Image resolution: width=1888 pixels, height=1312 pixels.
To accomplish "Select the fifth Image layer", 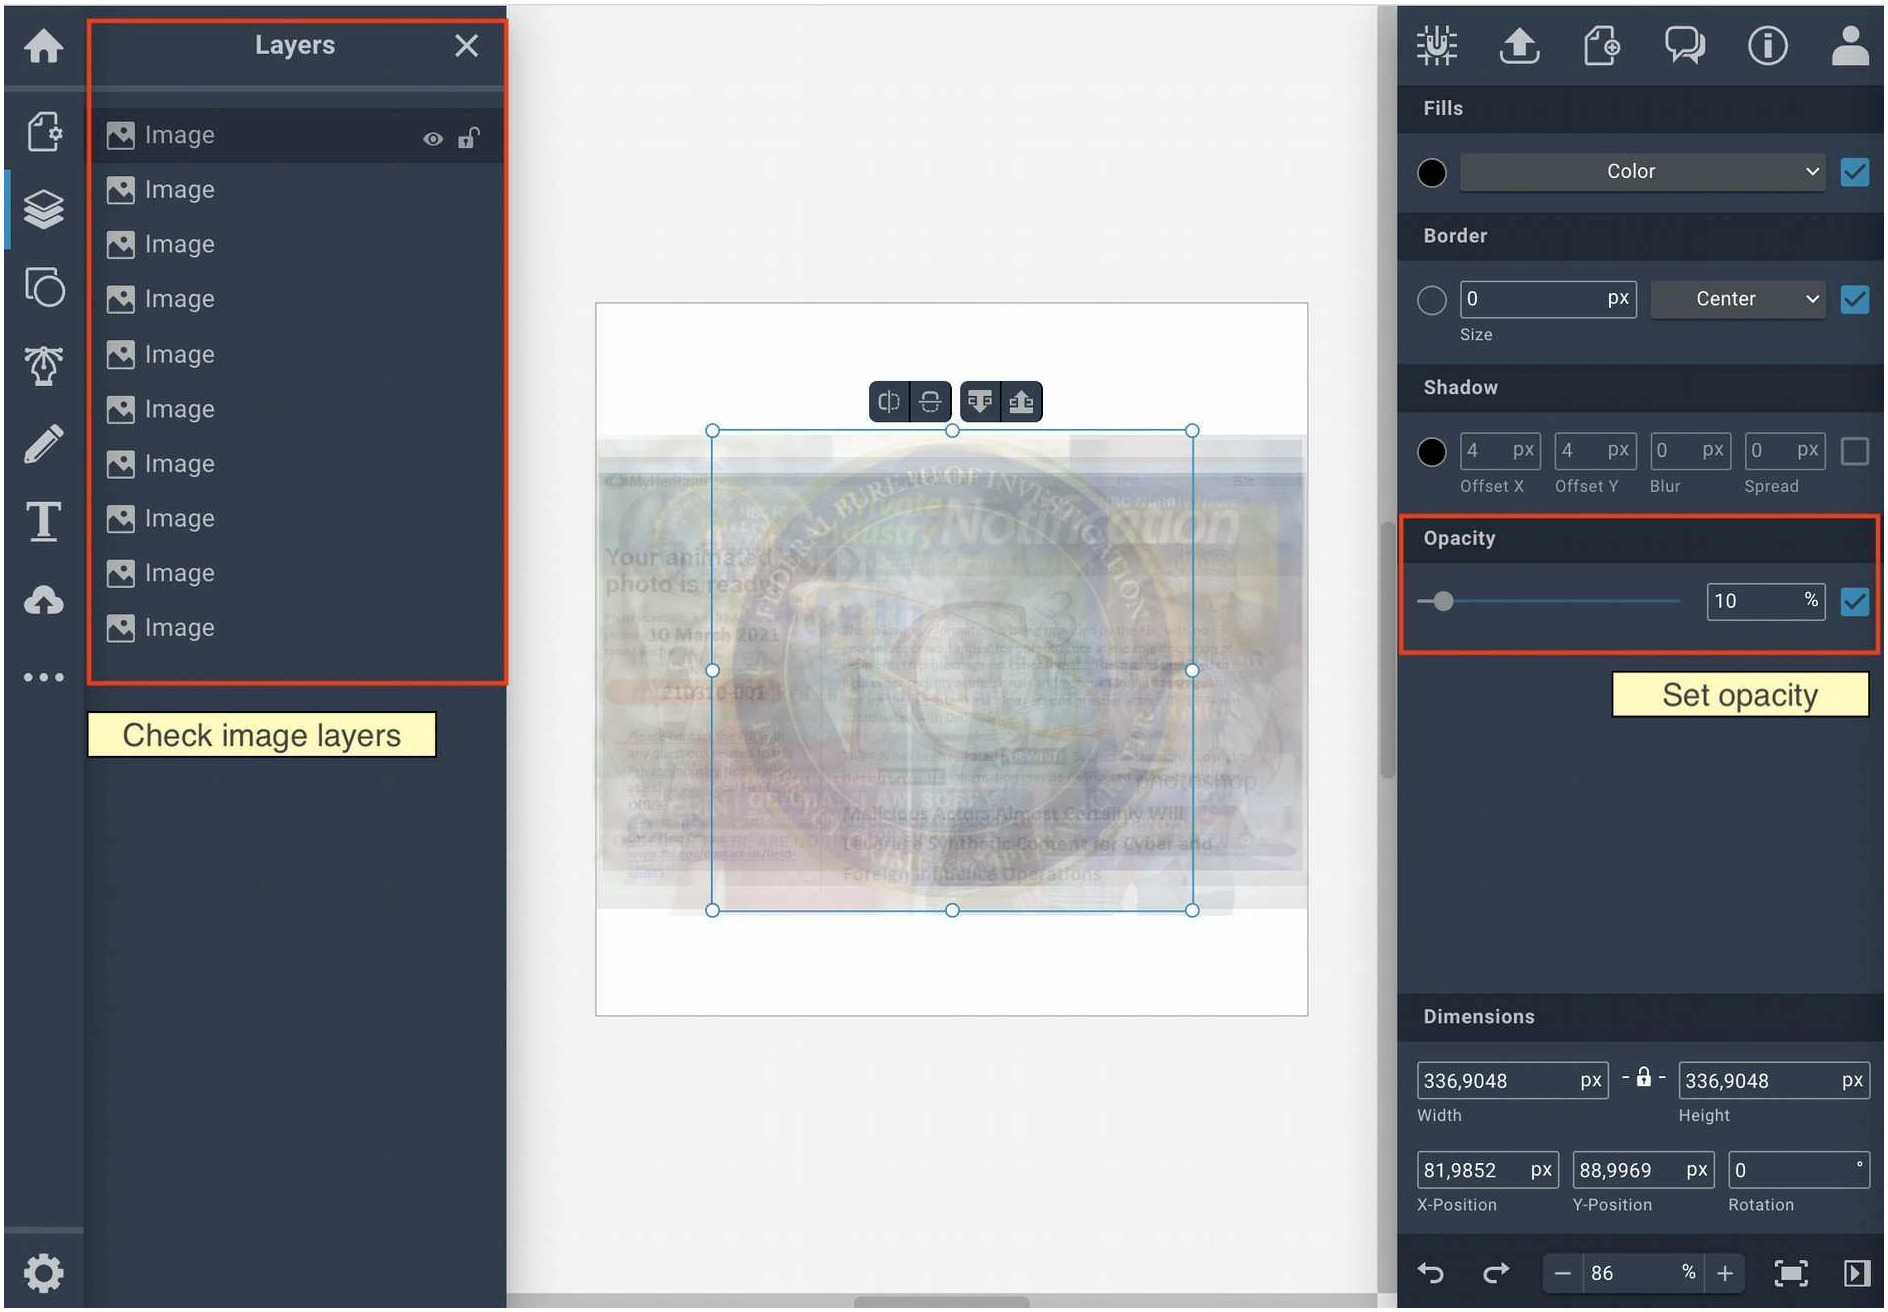I will [297, 355].
